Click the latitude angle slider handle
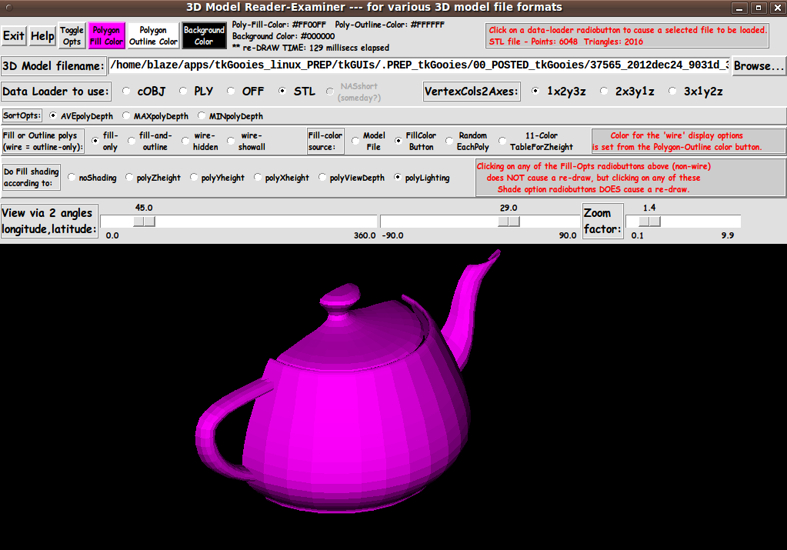Image resolution: width=787 pixels, height=550 pixels. (x=508, y=221)
